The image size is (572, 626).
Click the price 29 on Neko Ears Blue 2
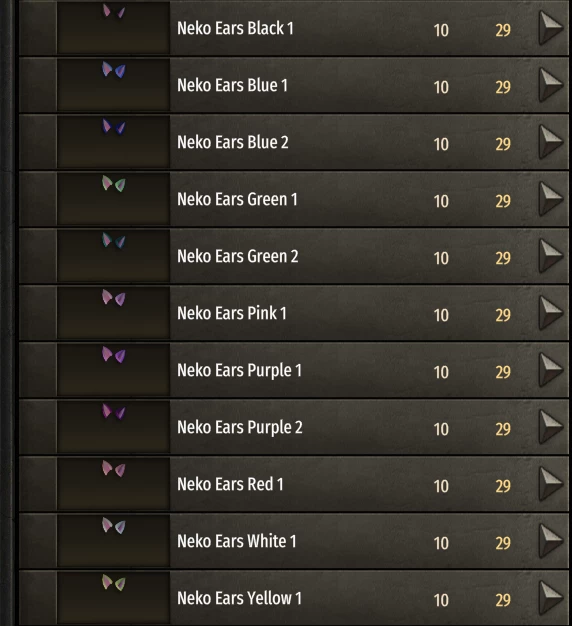pos(503,144)
